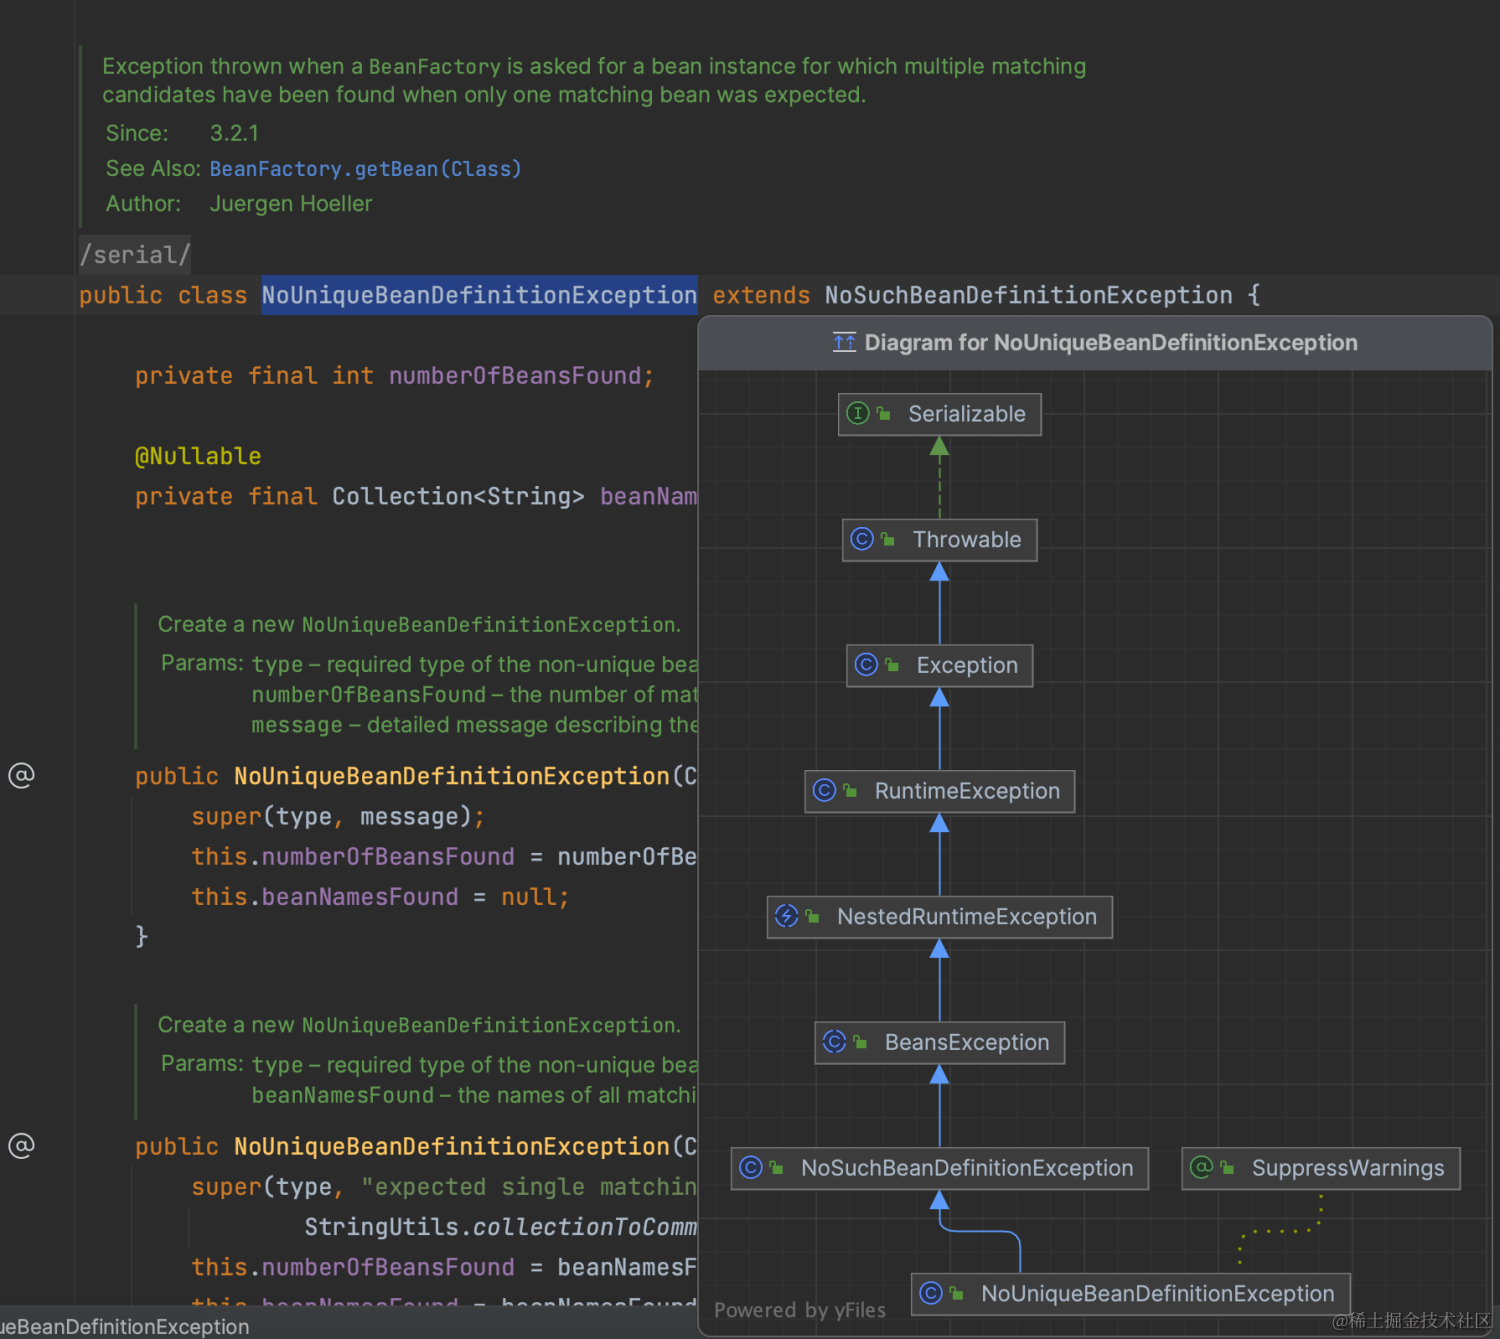The image size is (1500, 1339).
Task: Select the BeansException node in diagram
Action: click(939, 1043)
